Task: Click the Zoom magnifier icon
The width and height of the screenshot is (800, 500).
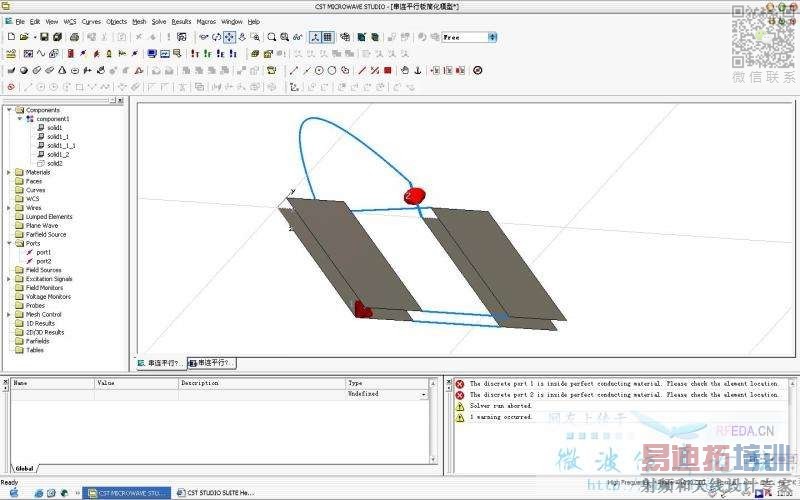Action: point(272,37)
